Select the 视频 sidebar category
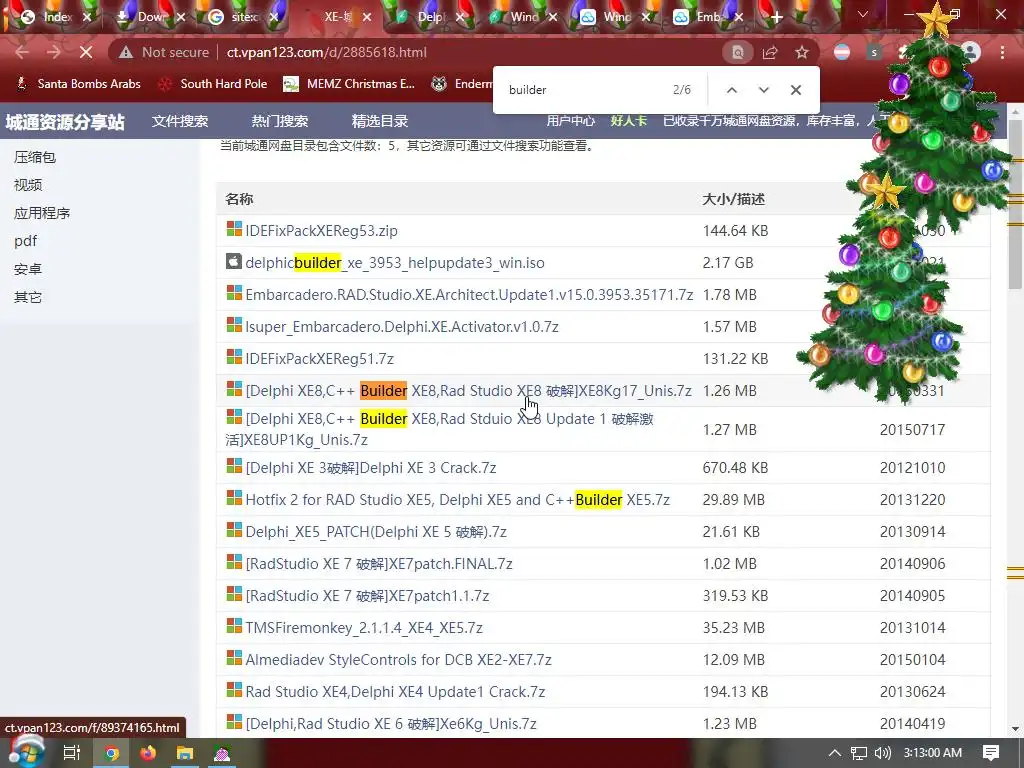The image size is (1024, 768). tap(28, 185)
